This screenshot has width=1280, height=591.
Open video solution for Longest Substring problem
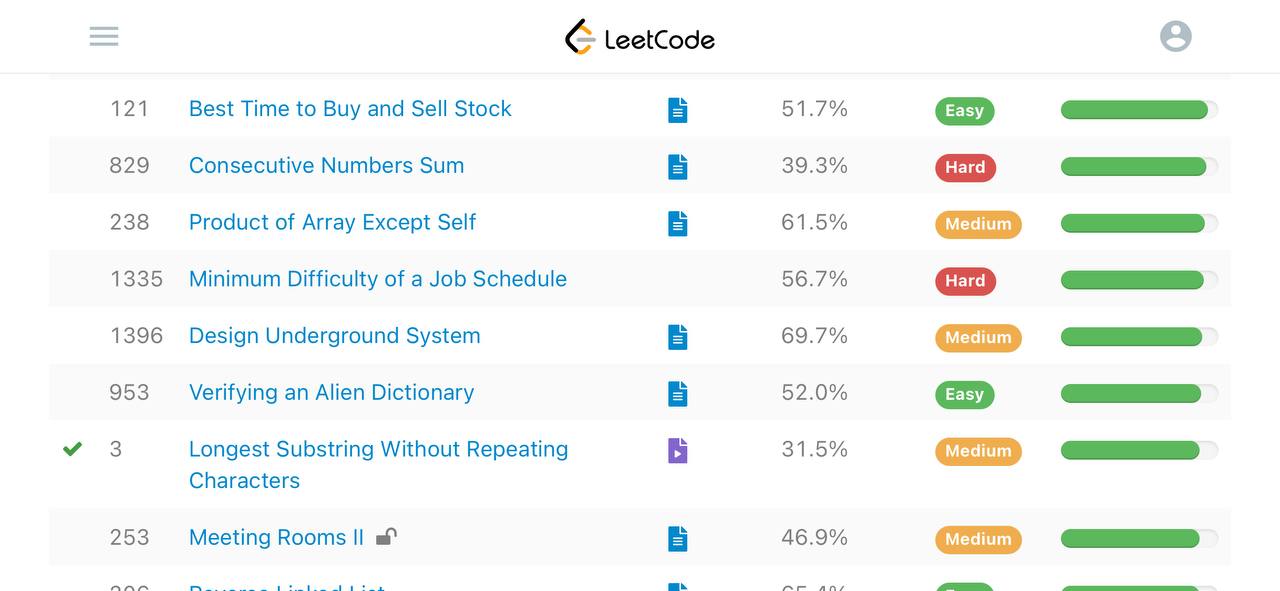[678, 451]
